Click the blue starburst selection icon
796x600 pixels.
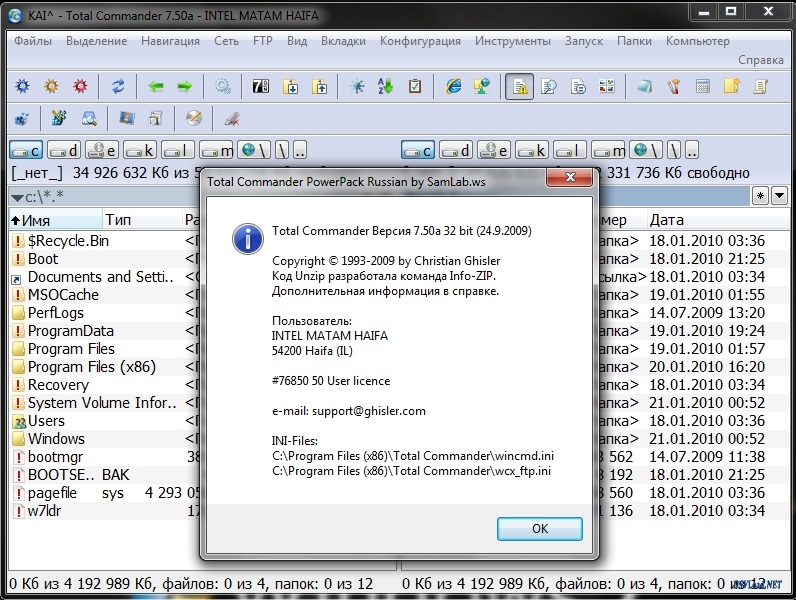pos(357,86)
